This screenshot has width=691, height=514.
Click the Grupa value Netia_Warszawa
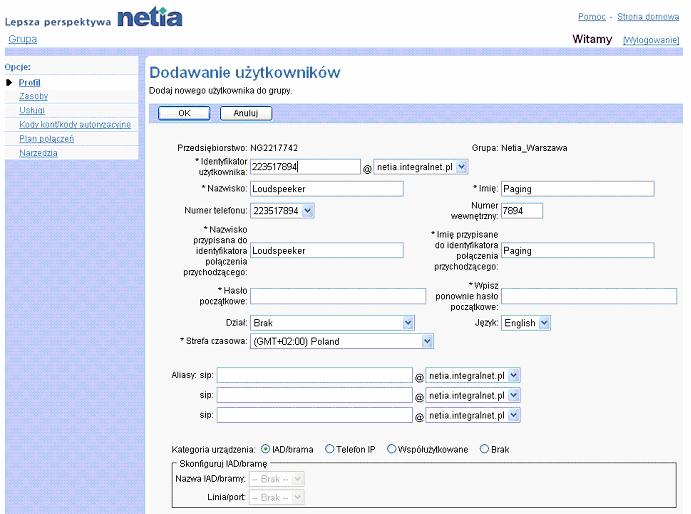[x=534, y=148]
